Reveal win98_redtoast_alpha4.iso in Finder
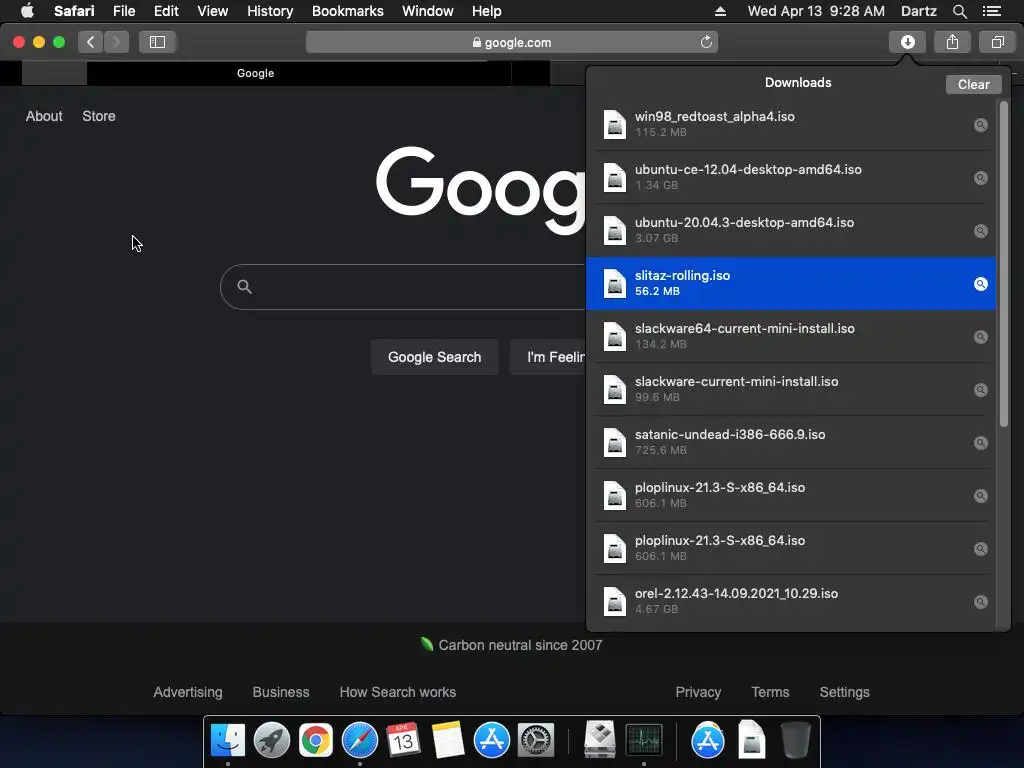This screenshot has width=1024, height=768. (x=980, y=125)
